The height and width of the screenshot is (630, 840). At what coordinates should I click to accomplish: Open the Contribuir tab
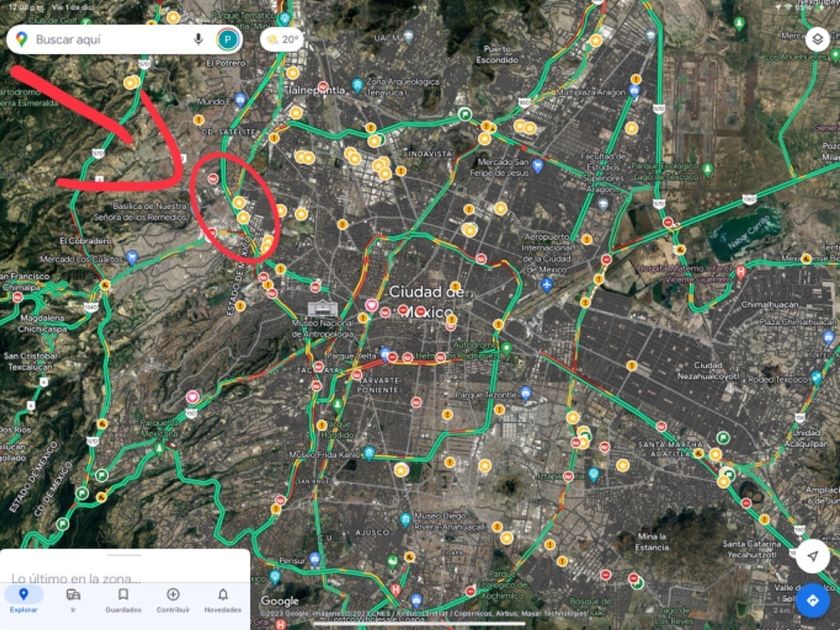click(173, 600)
